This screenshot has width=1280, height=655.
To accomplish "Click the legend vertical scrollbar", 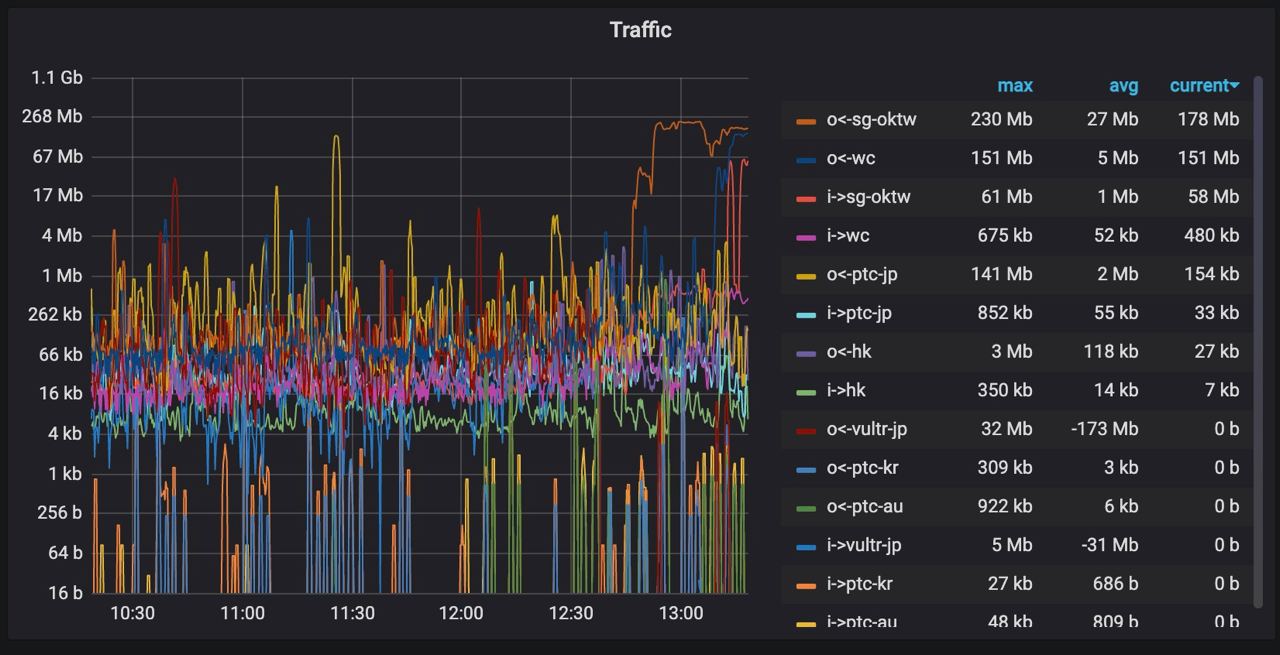I will tap(1258, 340).
